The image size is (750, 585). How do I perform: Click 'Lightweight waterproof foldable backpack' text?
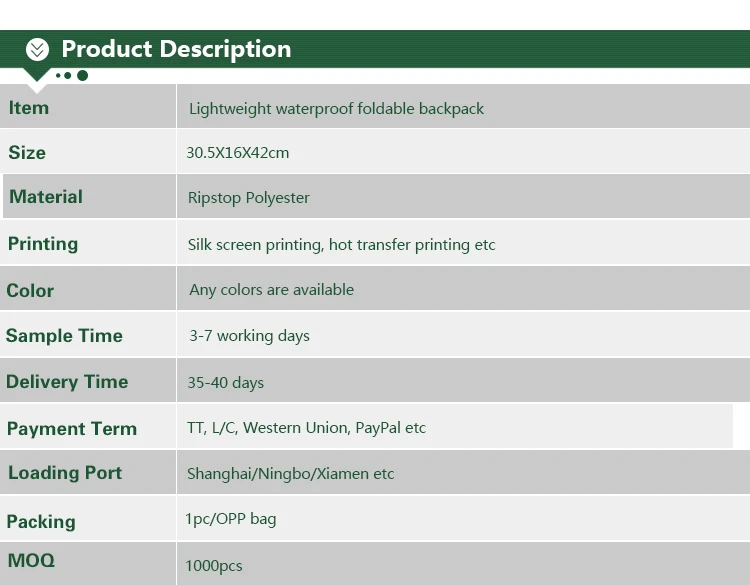click(336, 108)
